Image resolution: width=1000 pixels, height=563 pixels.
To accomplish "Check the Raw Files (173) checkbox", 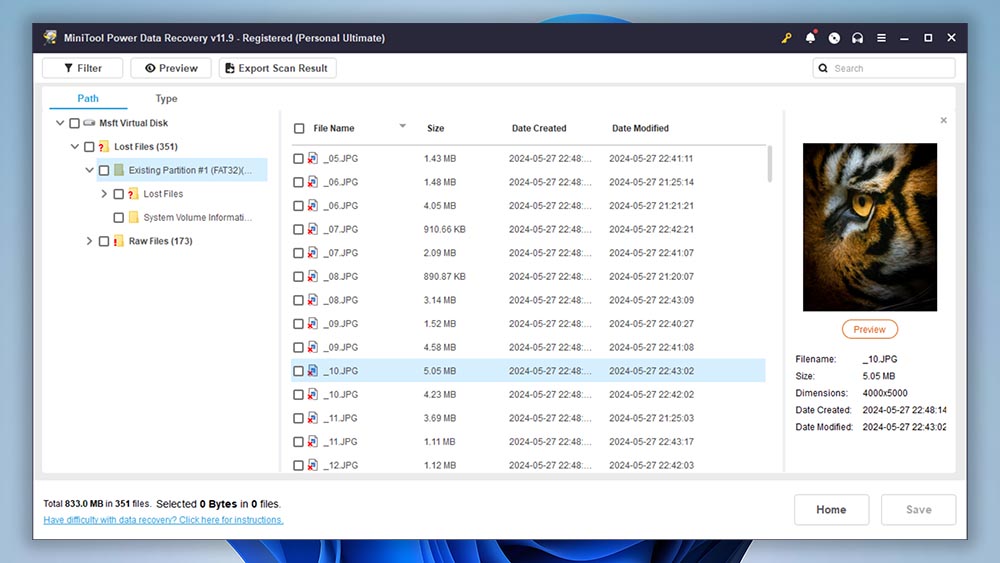I will (104, 241).
